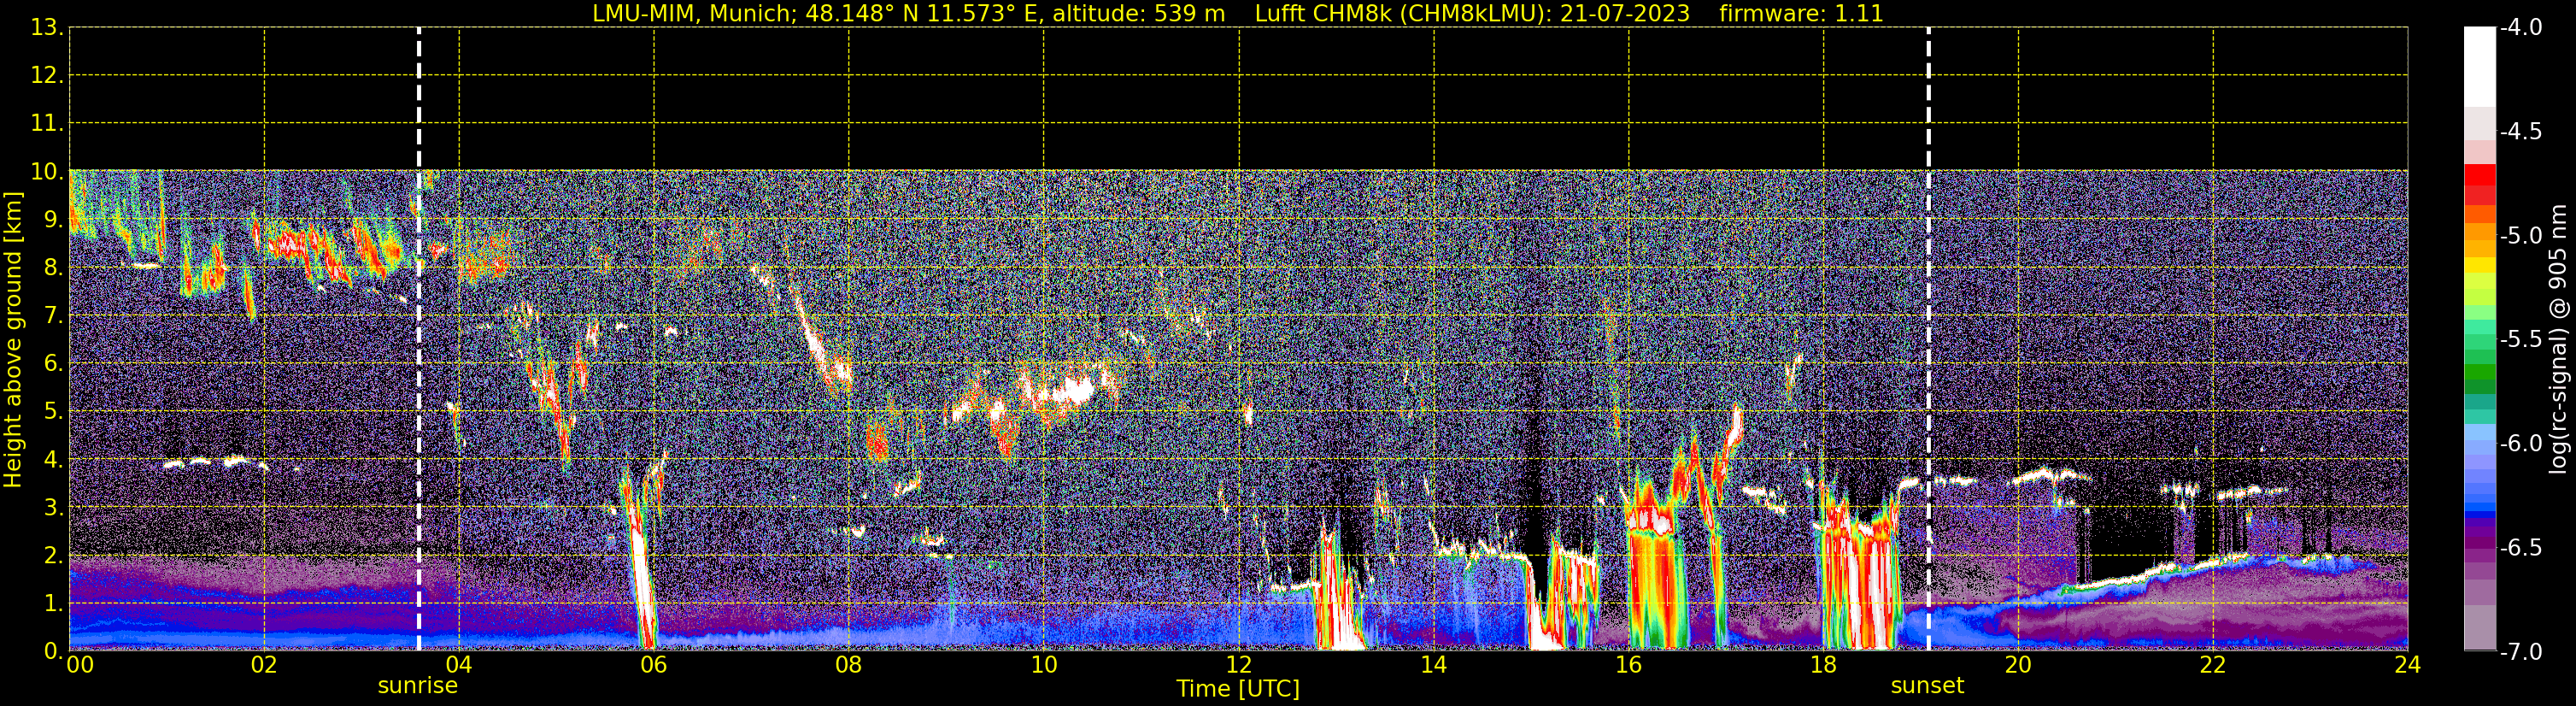The width and height of the screenshot is (2576, 706).
Task: Click the '16' time axis tick label
Action: (x=1629, y=665)
